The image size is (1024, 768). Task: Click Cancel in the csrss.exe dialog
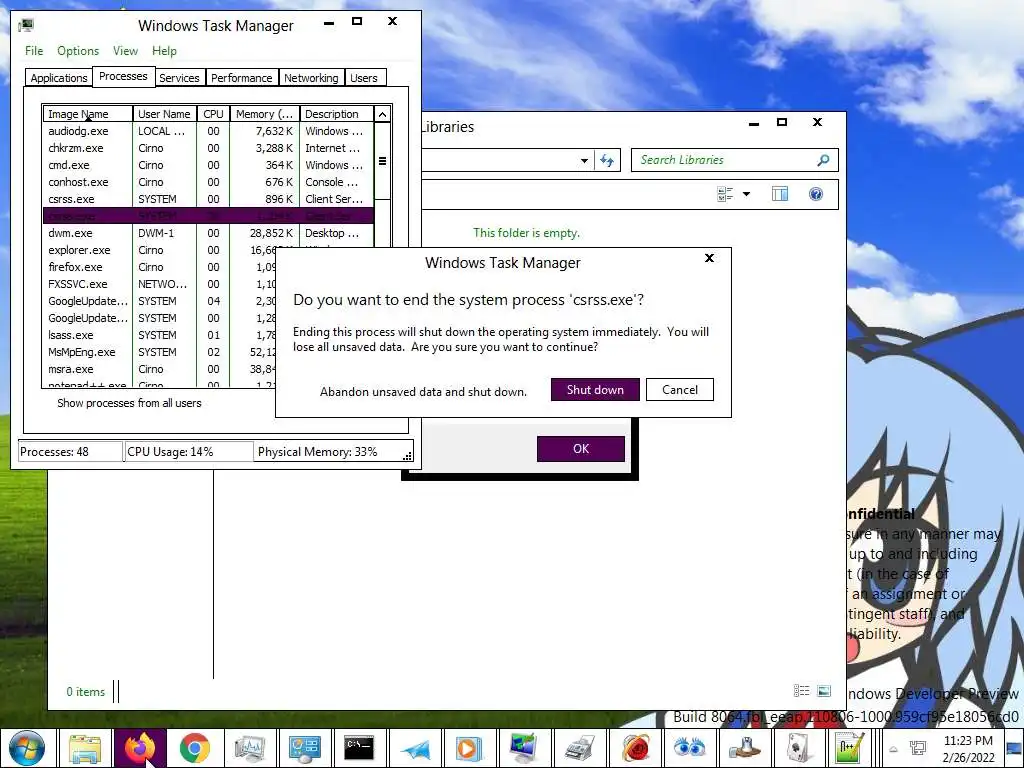680,390
